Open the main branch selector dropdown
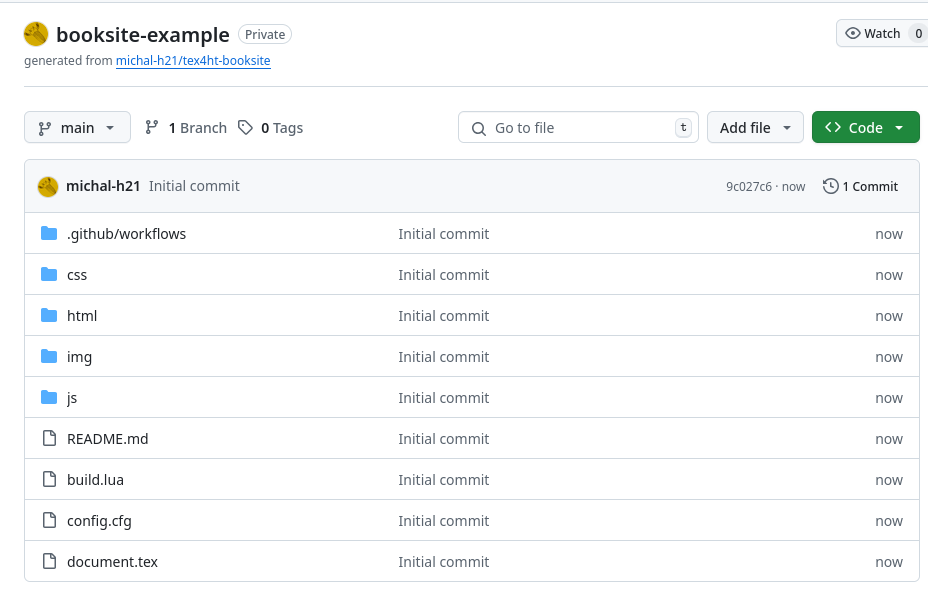928x593 pixels. pos(78,127)
